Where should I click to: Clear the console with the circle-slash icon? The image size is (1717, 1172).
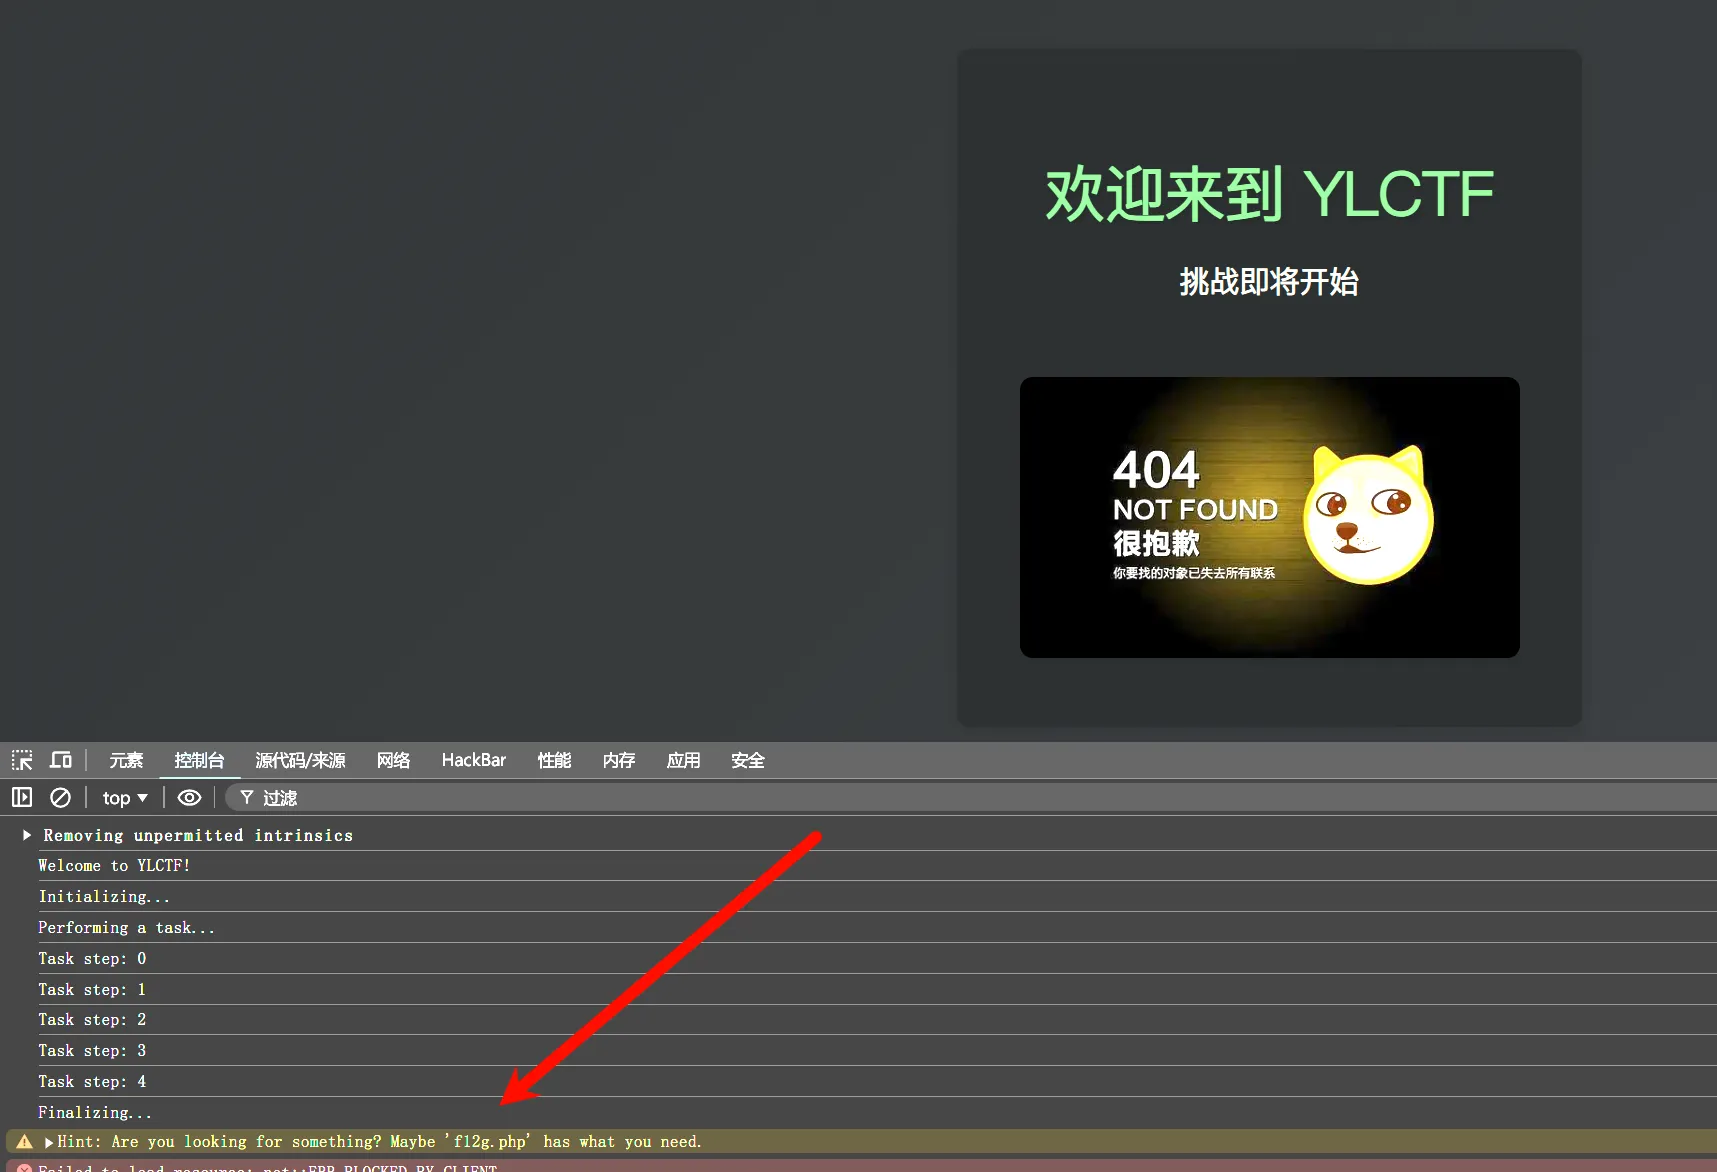point(60,797)
